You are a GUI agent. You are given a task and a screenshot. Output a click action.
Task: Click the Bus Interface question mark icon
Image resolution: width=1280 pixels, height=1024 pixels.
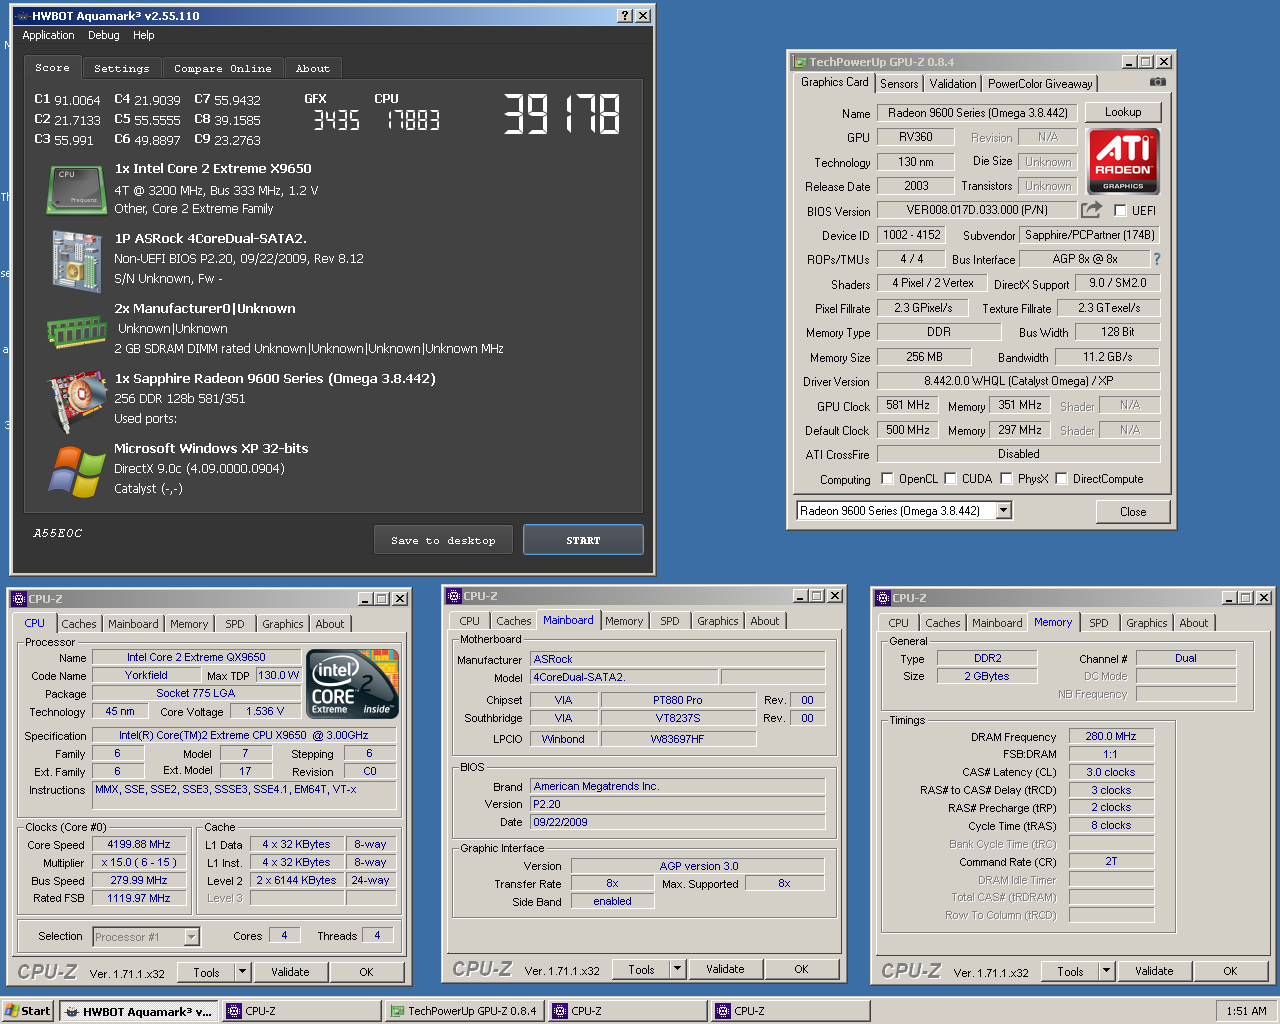1157,259
